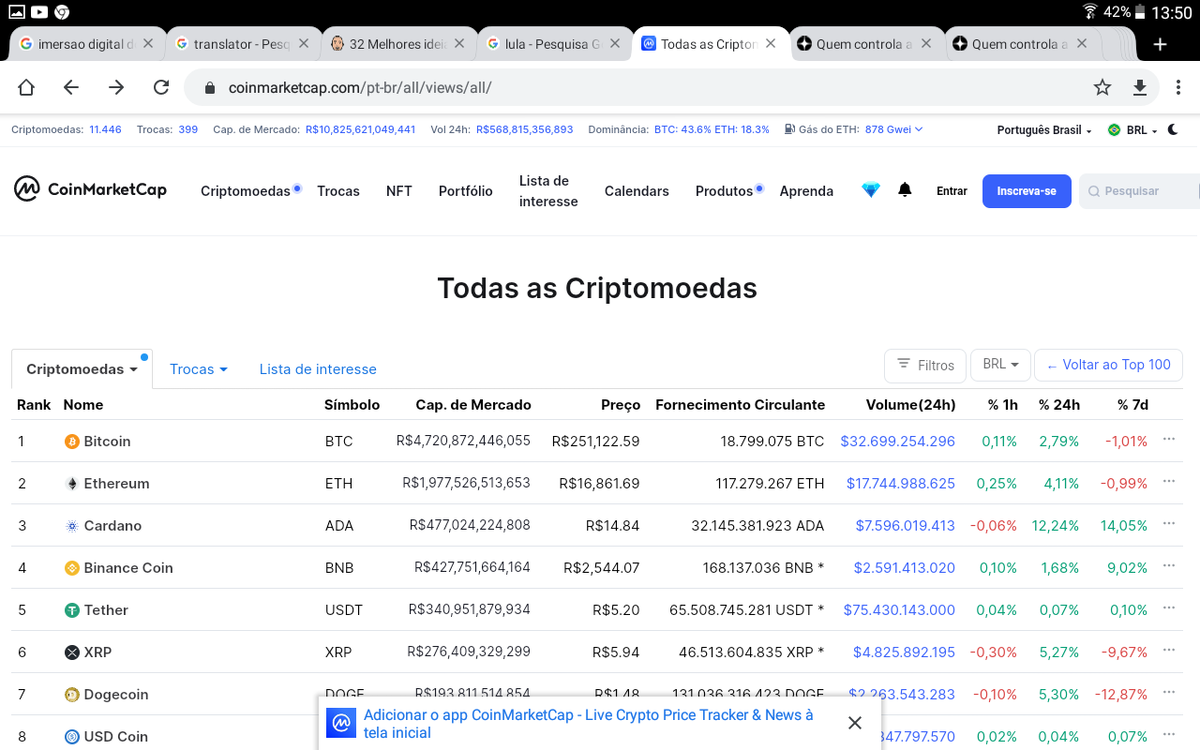Click the Bitcoin coin icon

click(x=72, y=441)
